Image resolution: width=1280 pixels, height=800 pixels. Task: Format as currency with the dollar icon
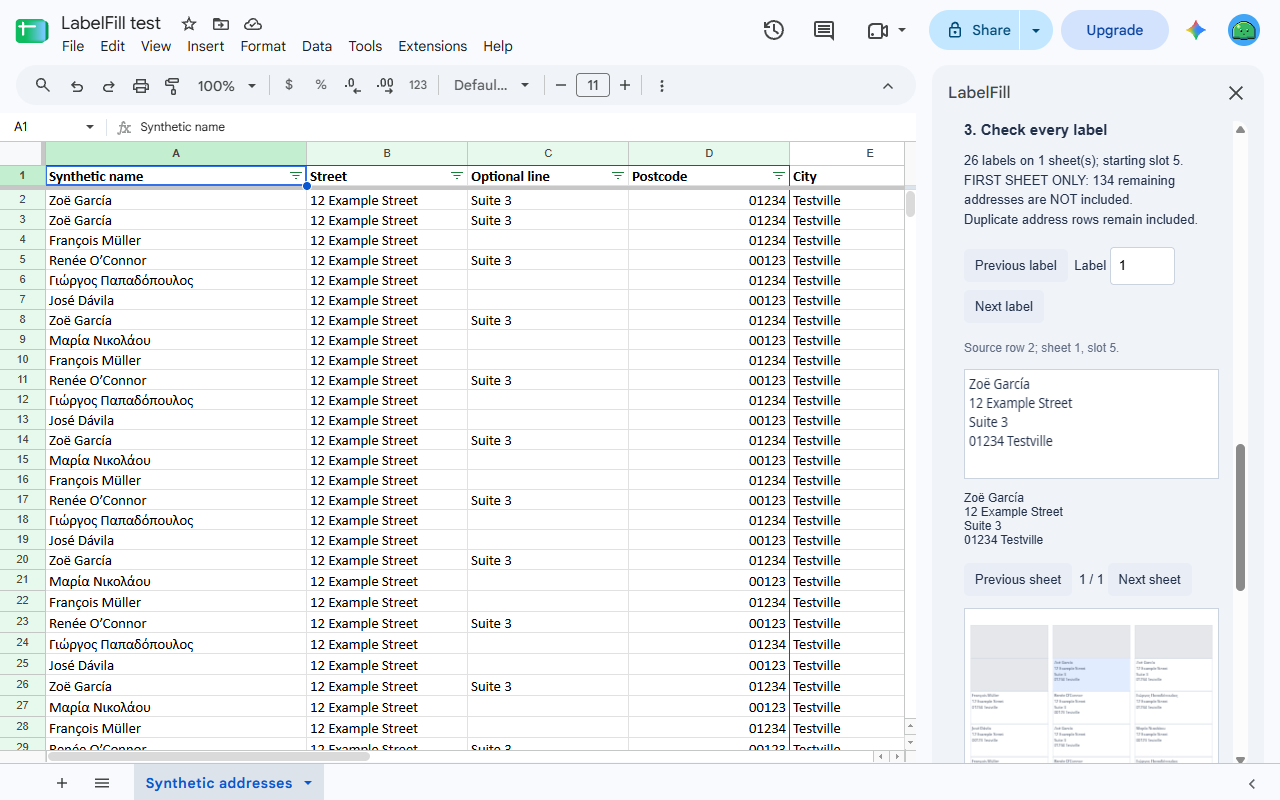tap(289, 86)
